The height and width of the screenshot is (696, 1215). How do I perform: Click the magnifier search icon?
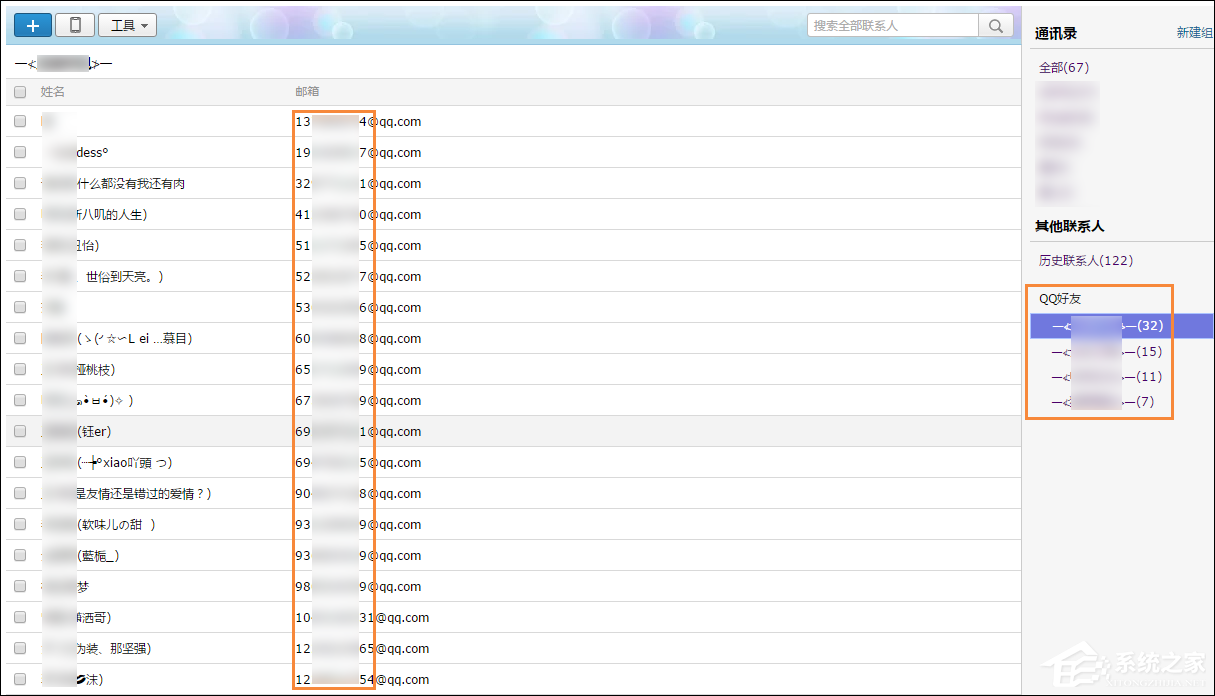[x=996, y=25]
